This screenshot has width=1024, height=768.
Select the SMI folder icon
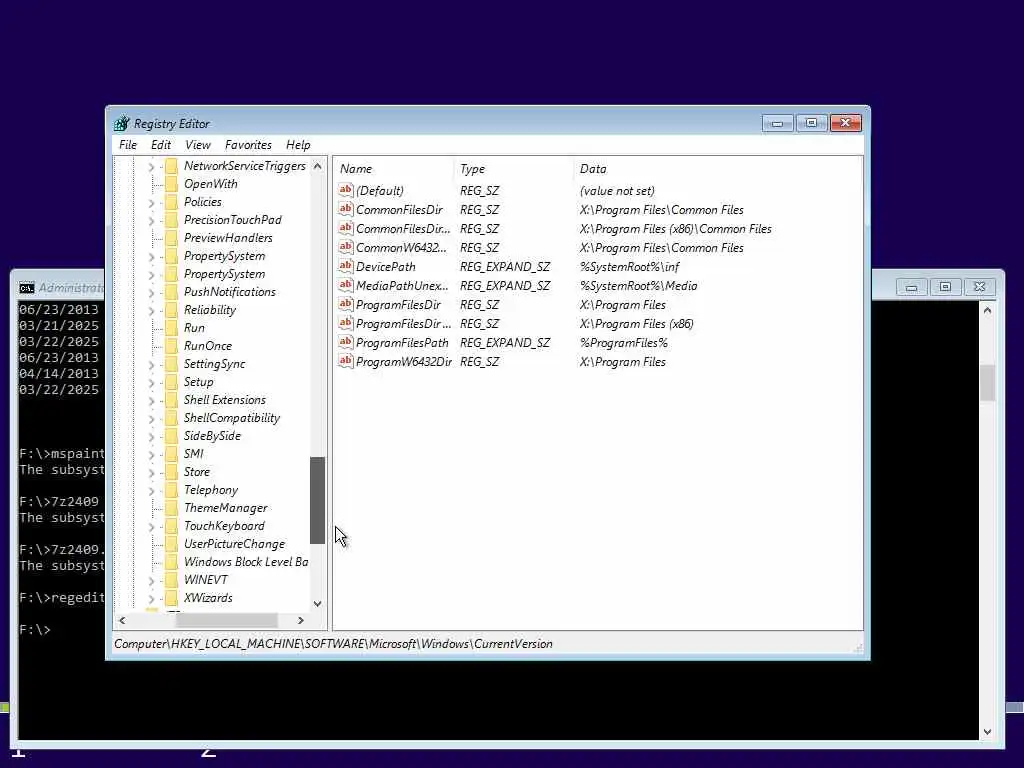click(171, 454)
